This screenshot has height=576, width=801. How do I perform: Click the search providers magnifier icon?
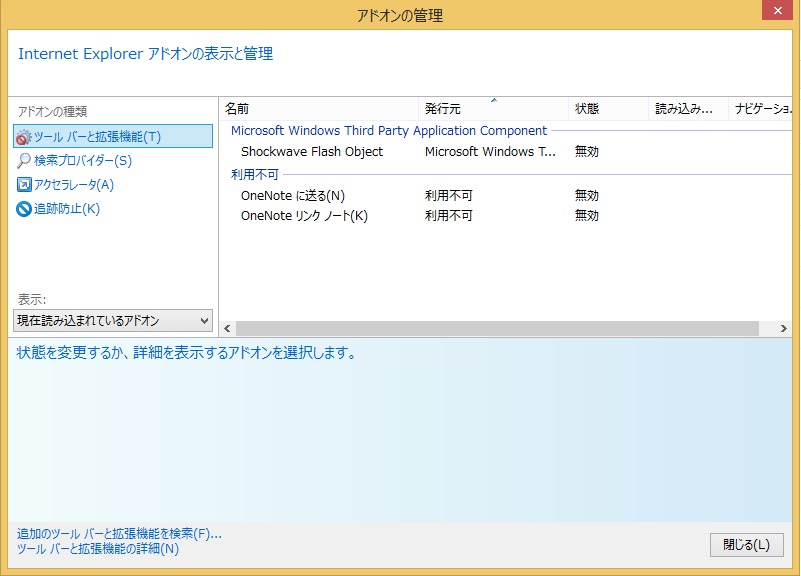pos(23,161)
